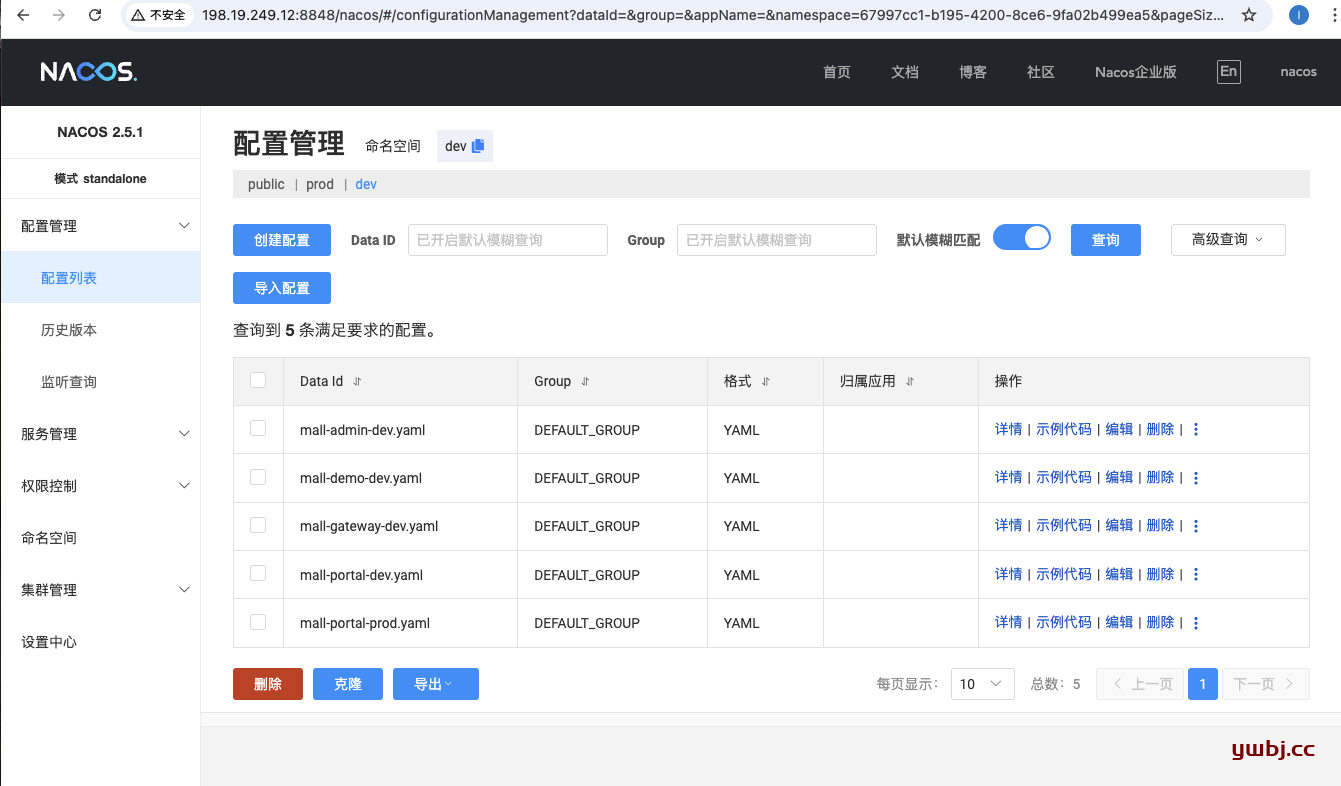
Task: Click the red 删除 batch button
Action: (x=268, y=684)
